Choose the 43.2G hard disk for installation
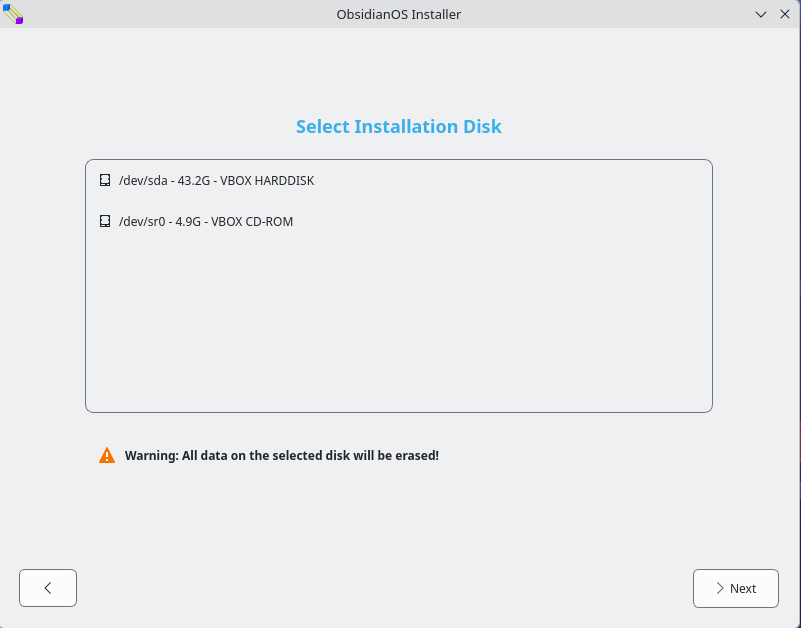This screenshot has width=801, height=628. coord(217,180)
